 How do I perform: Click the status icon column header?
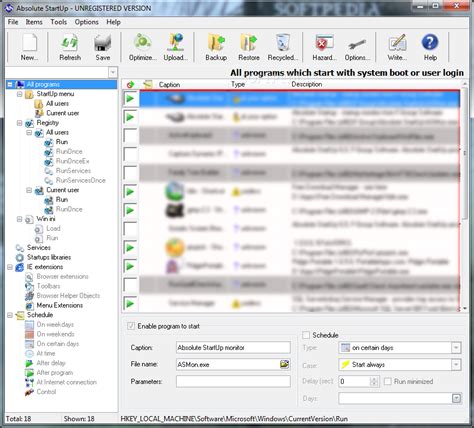click(x=130, y=85)
